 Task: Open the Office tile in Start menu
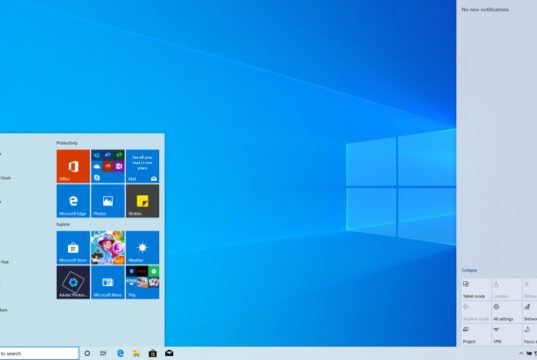pyautogui.click(x=73, y=166)
